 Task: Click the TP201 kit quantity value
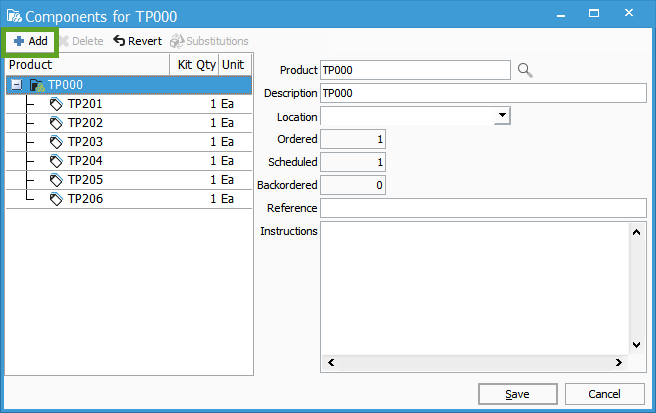[213, 104]
